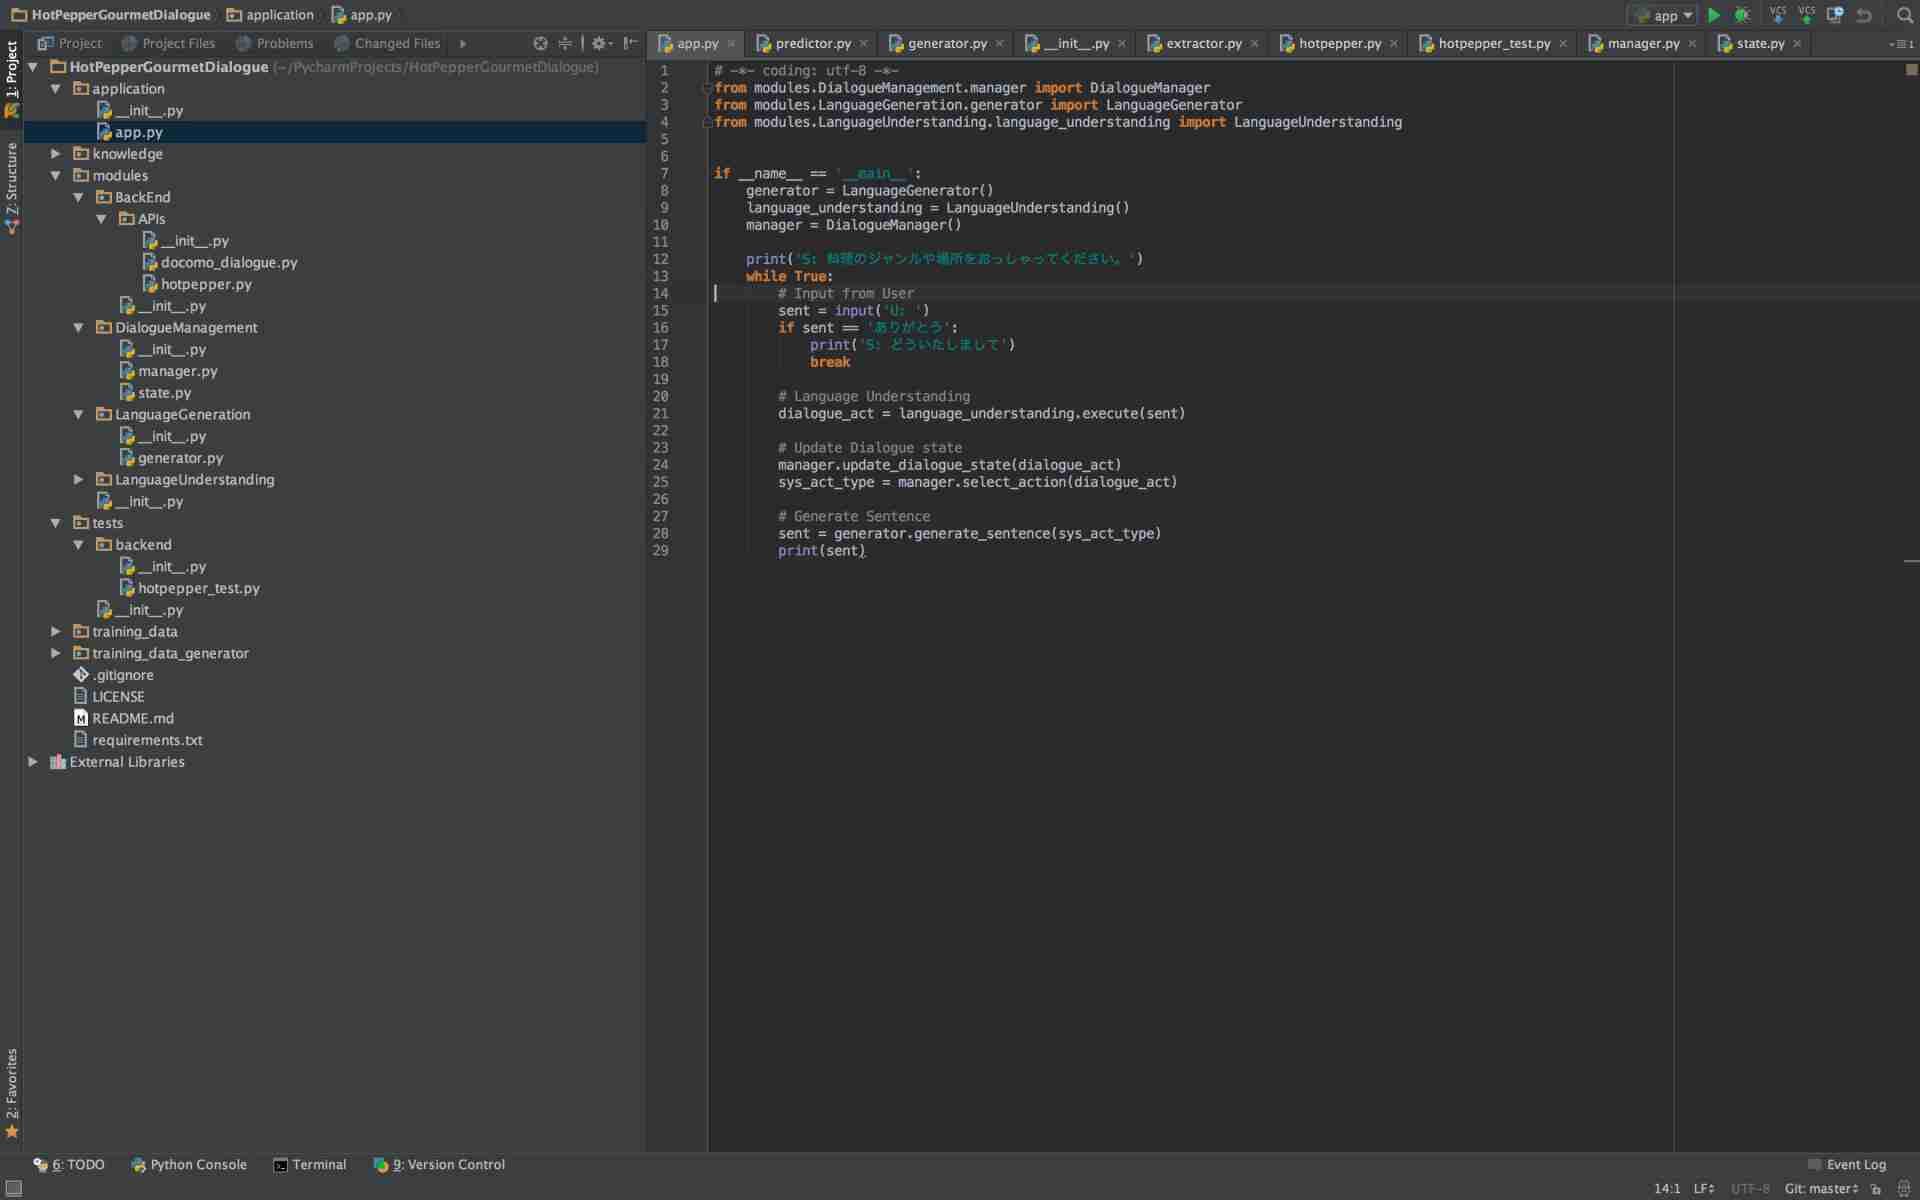Switch to the Problems view tab
The height and width of the screenshot is (1200, 1920).
(274, 43)
